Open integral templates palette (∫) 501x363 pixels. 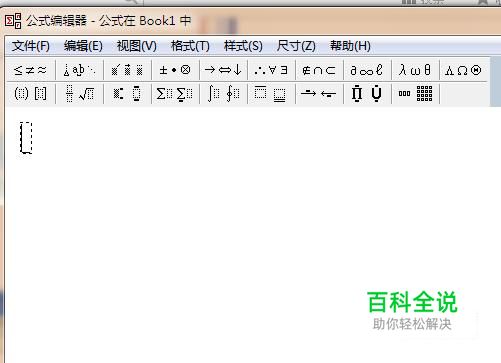coord(223,94)
